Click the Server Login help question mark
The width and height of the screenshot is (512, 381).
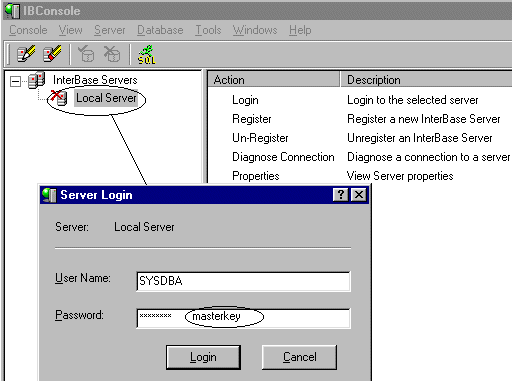tap(341, 194)
